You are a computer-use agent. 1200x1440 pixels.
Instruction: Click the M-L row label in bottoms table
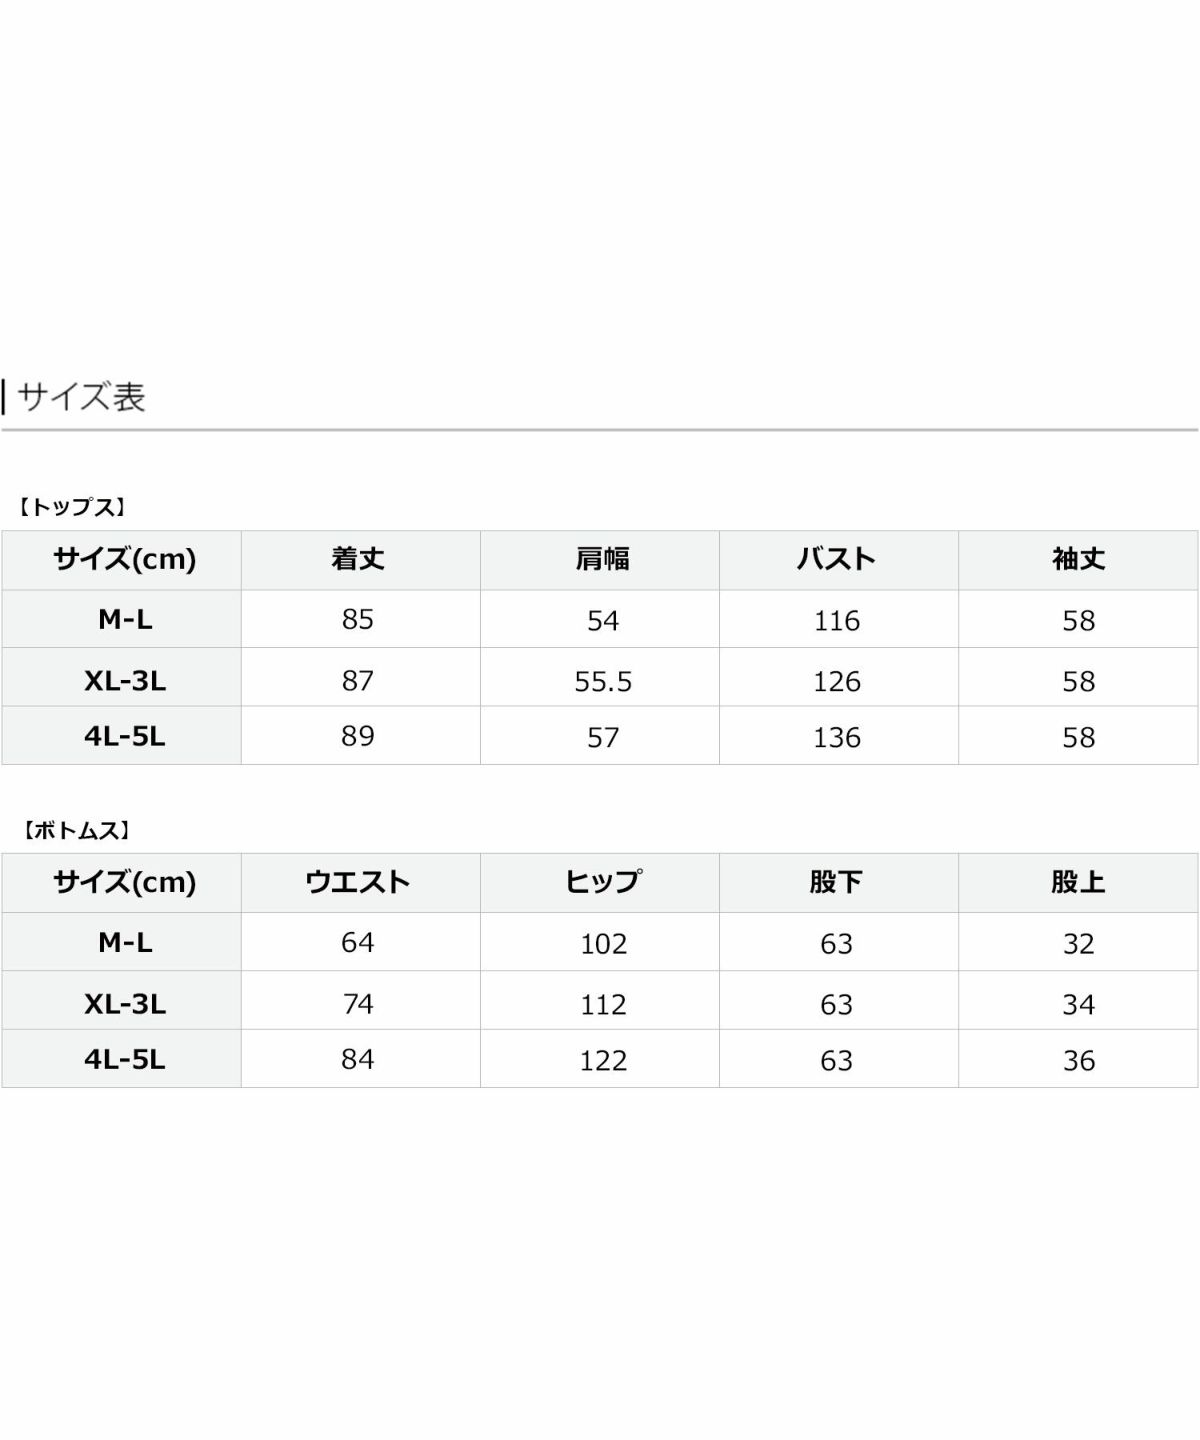click(125, 943)
